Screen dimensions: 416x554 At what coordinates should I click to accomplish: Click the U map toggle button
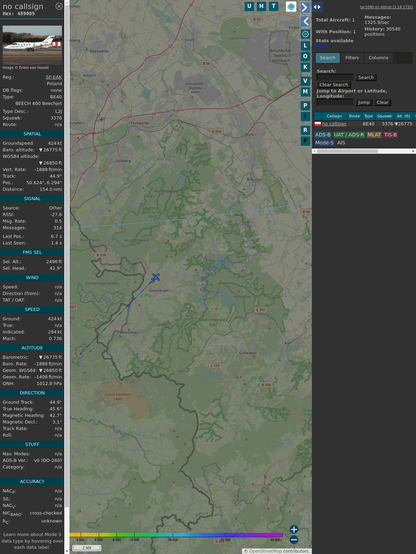249,6
